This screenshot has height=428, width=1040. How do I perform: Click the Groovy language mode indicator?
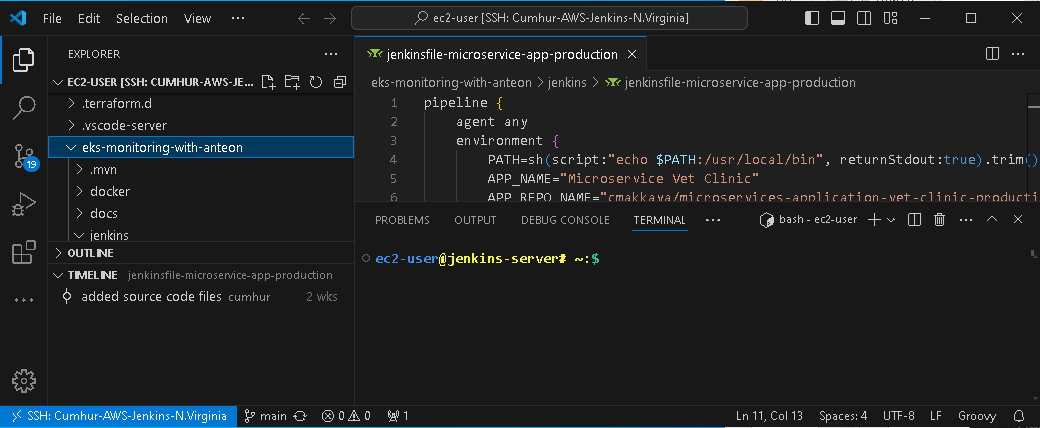977,415
